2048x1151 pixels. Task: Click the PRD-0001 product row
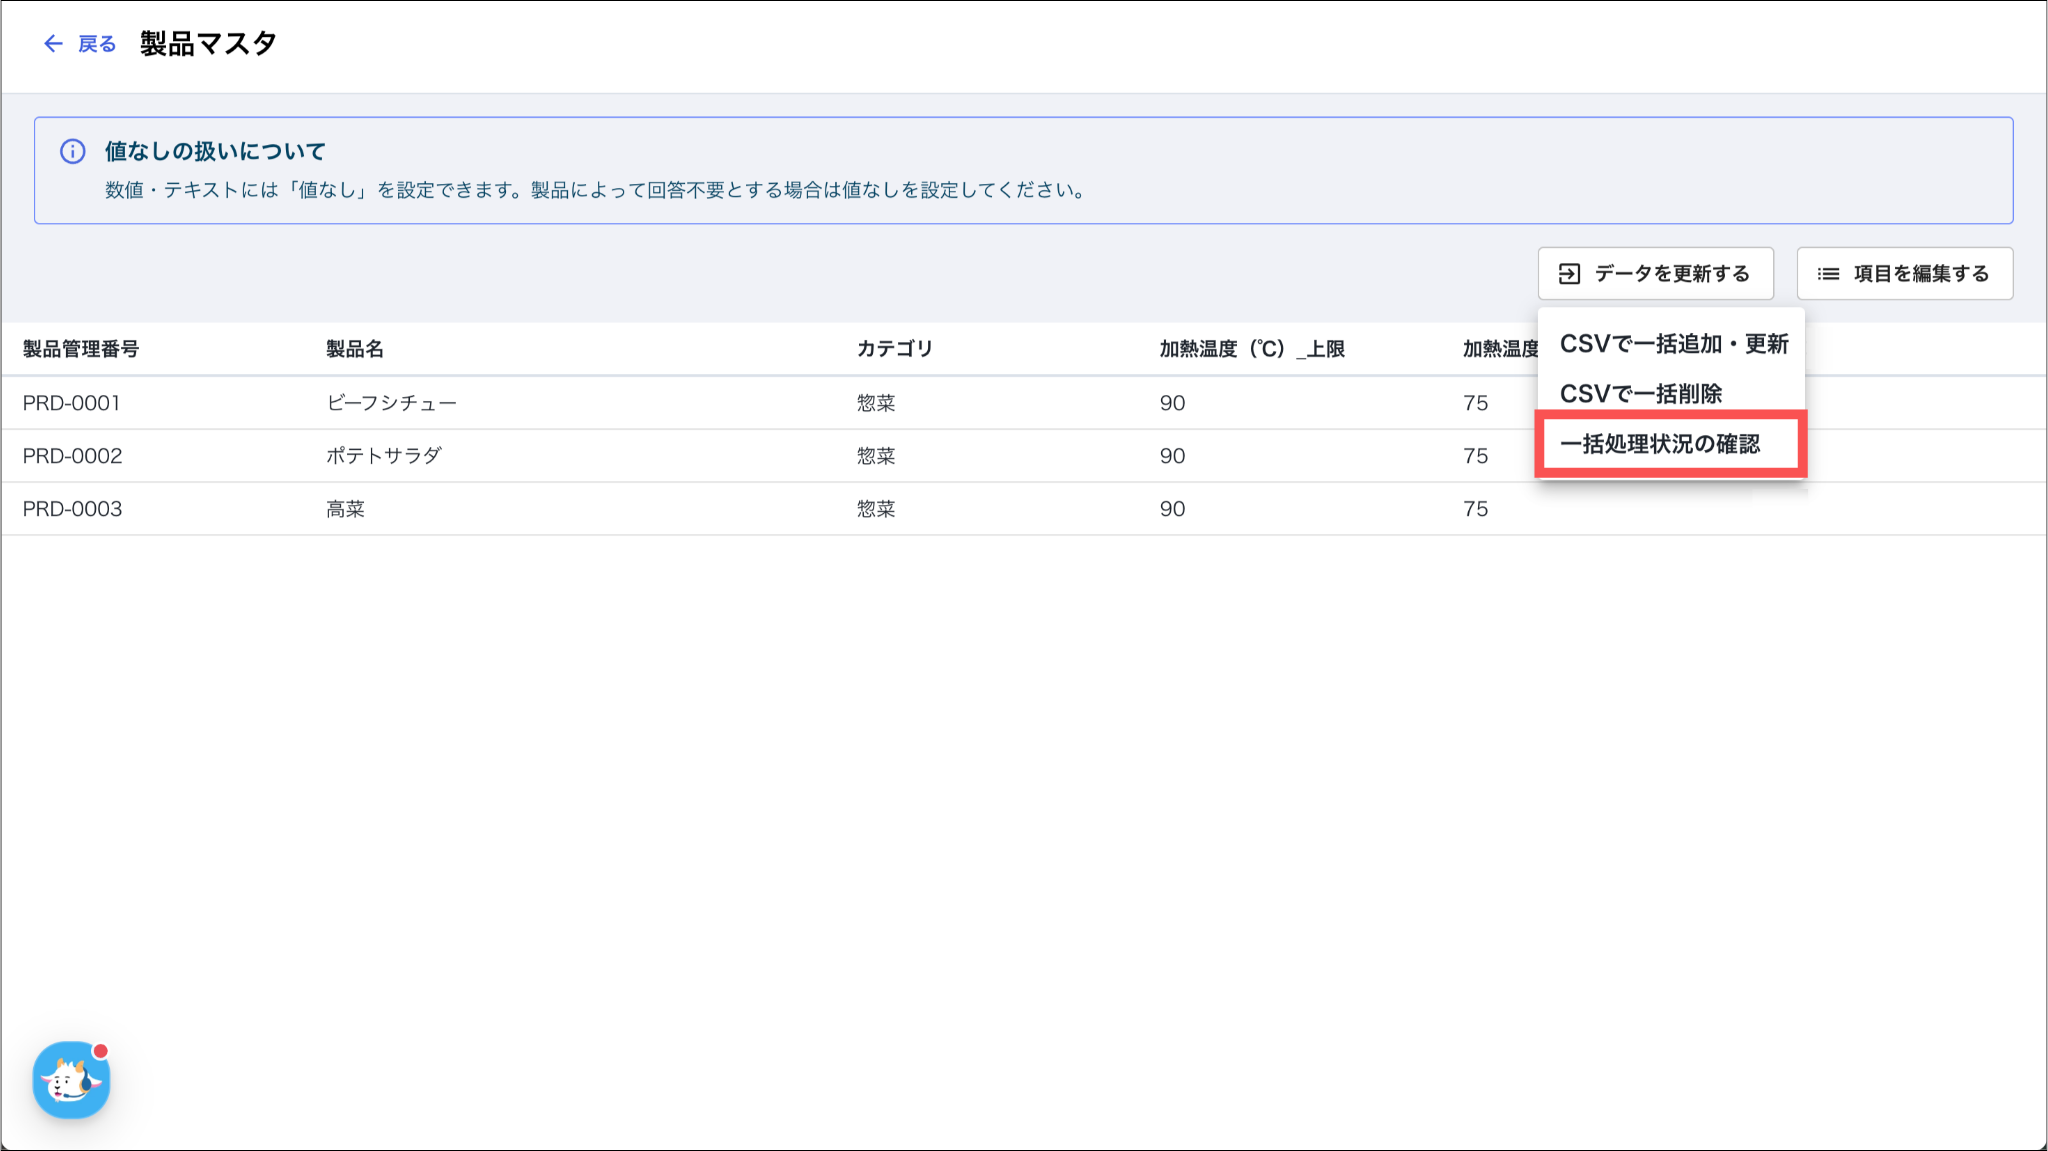72,403
